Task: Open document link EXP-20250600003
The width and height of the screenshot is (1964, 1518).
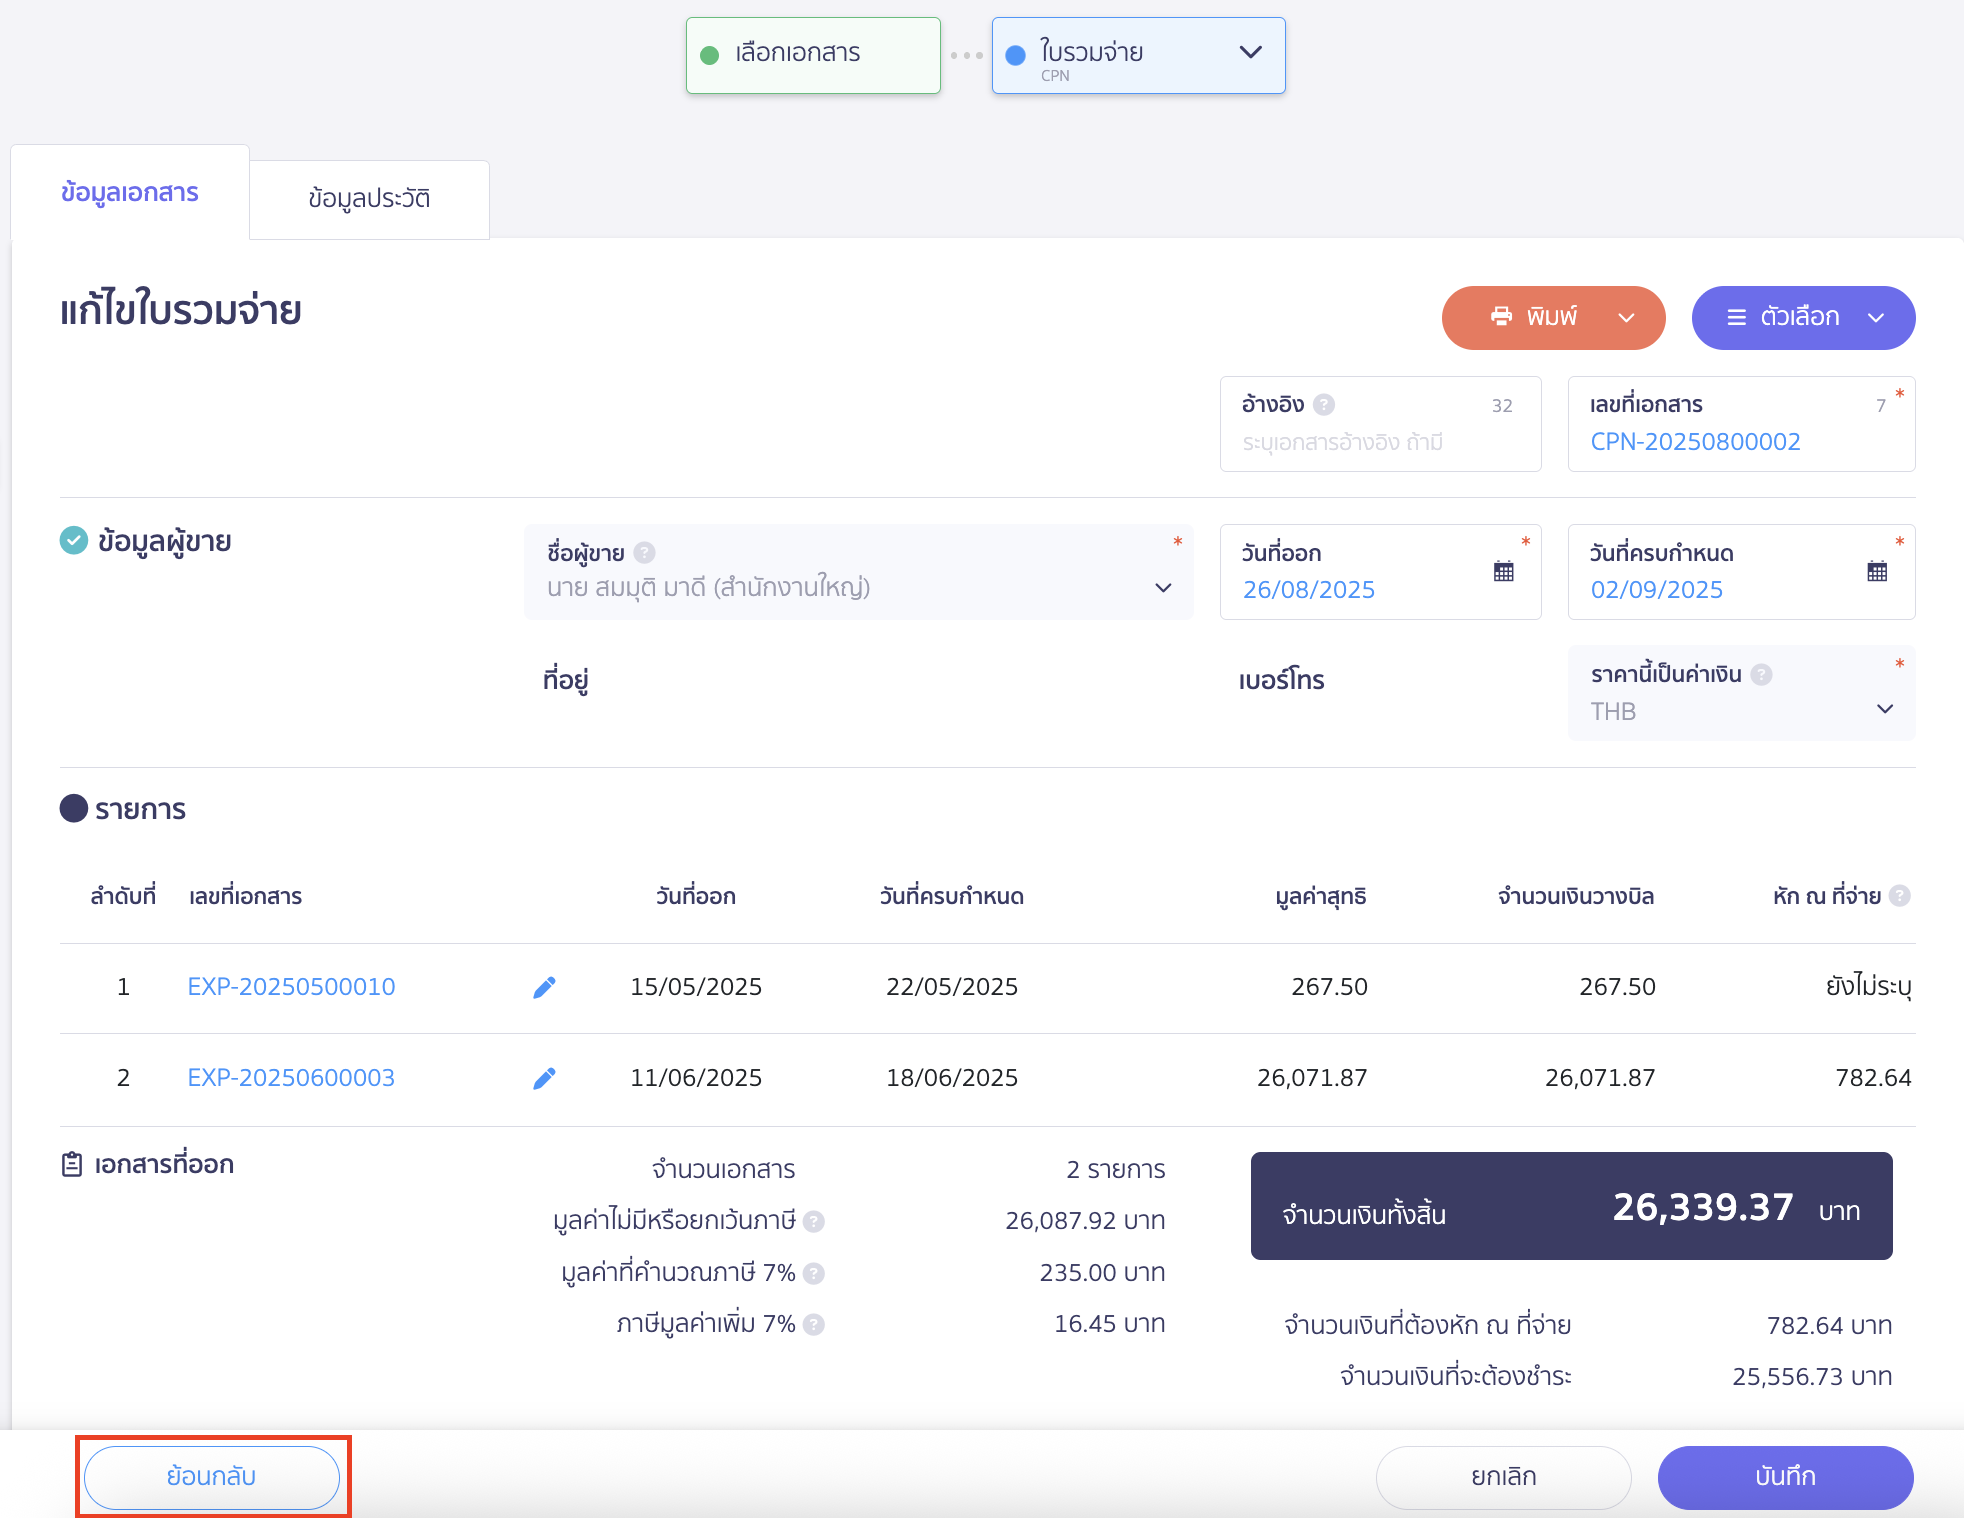Action: click(x=291, y=1078)
